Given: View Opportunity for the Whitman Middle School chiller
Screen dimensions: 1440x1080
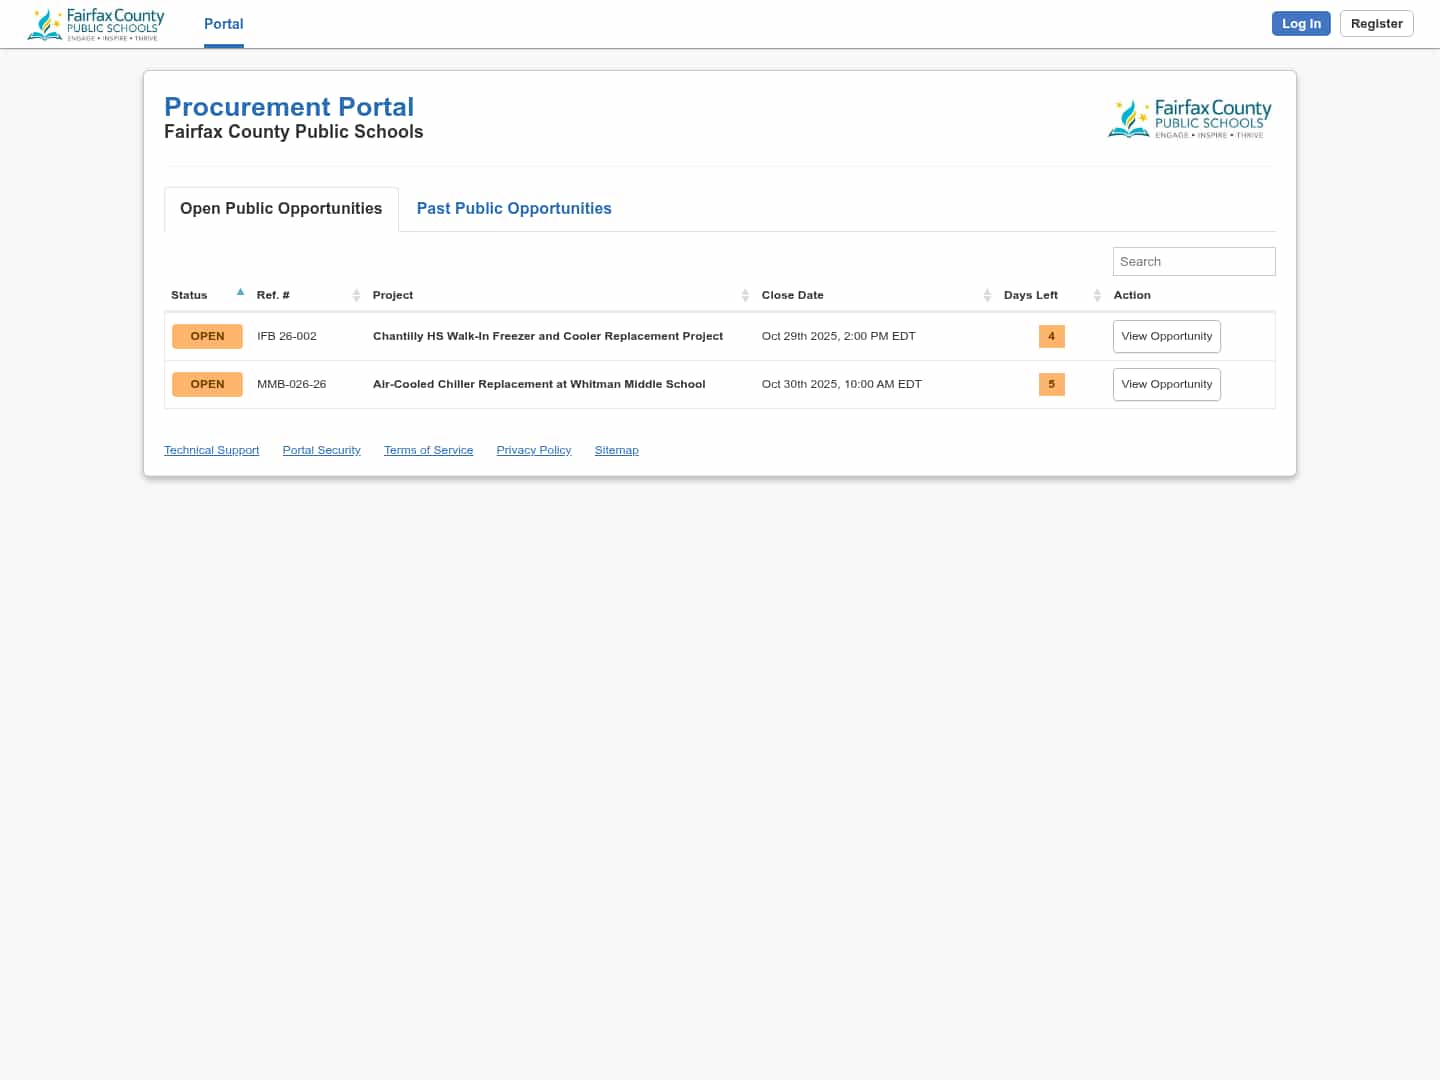Looking at the screenshot, I should coord(1166,384).
